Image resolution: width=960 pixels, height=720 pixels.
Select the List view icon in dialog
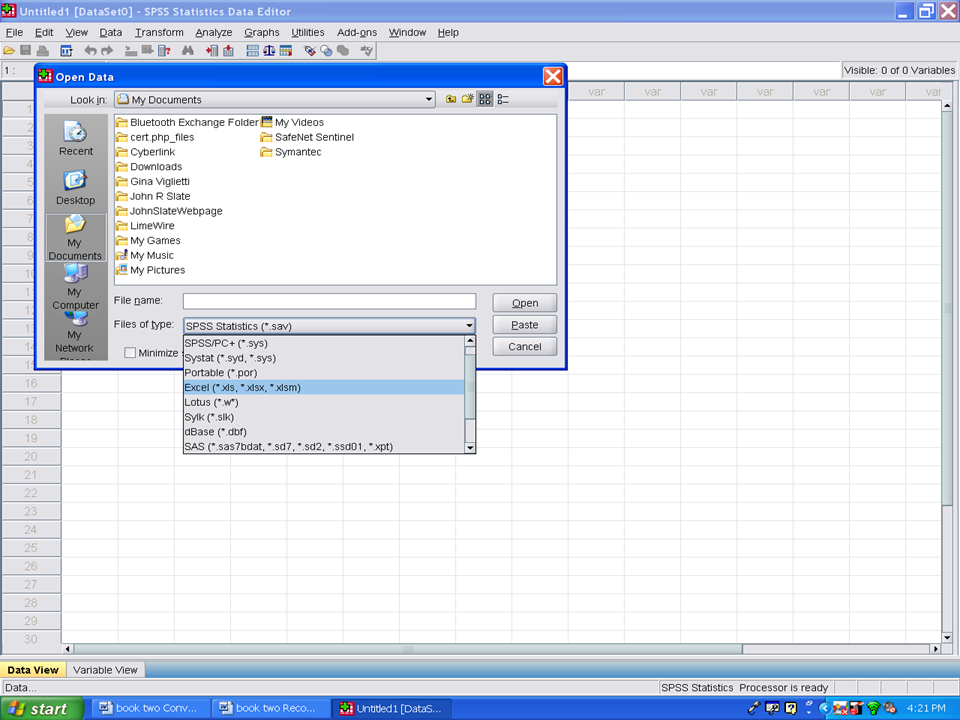[x=485, y=99]
